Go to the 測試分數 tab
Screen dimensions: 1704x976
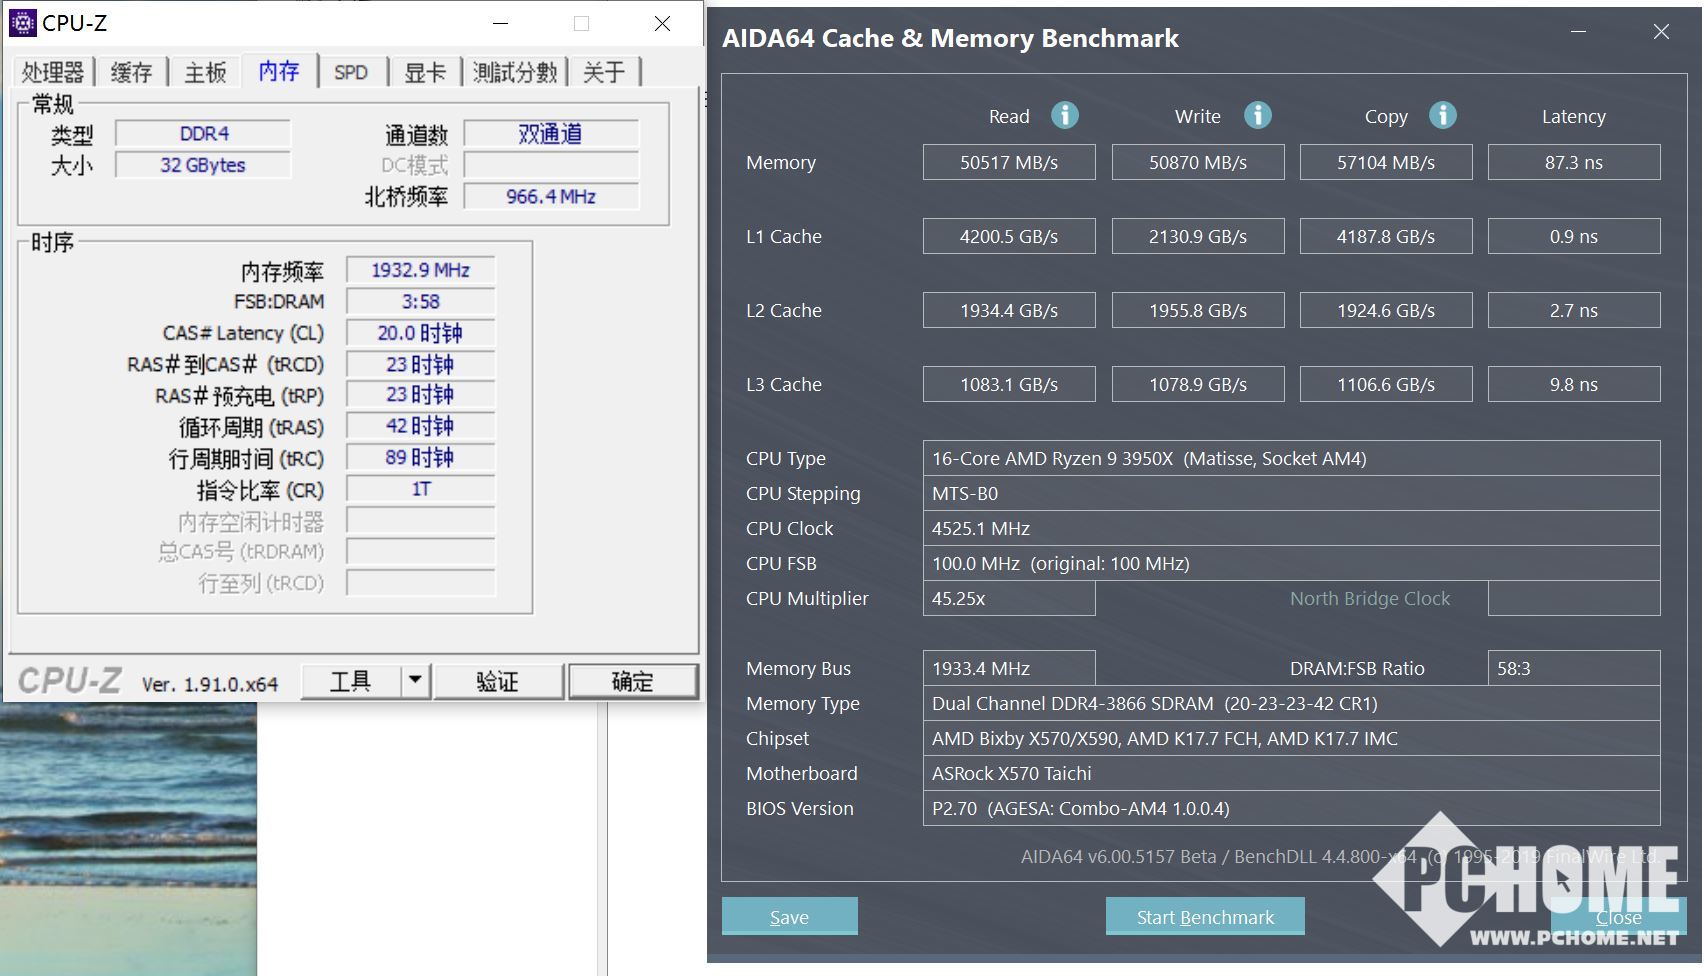514,72
